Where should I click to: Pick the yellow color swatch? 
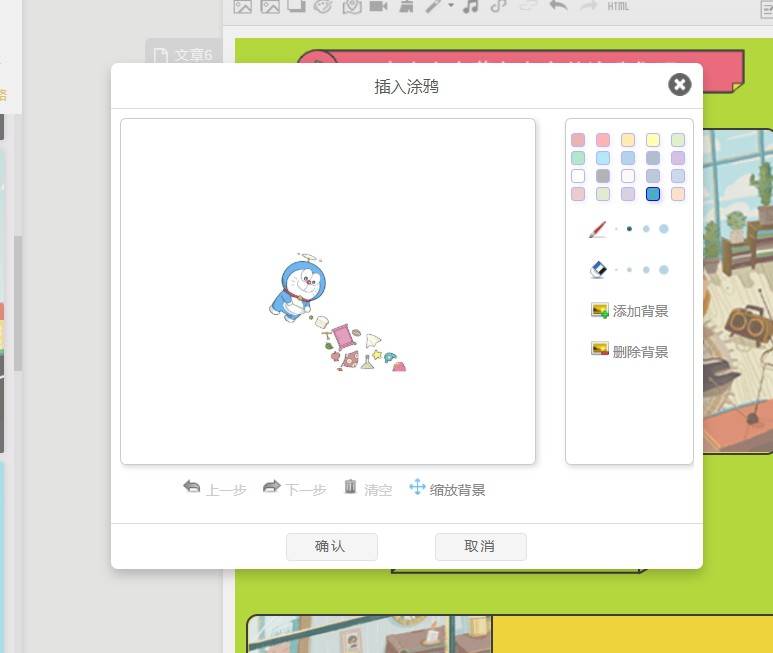[653, 140]
